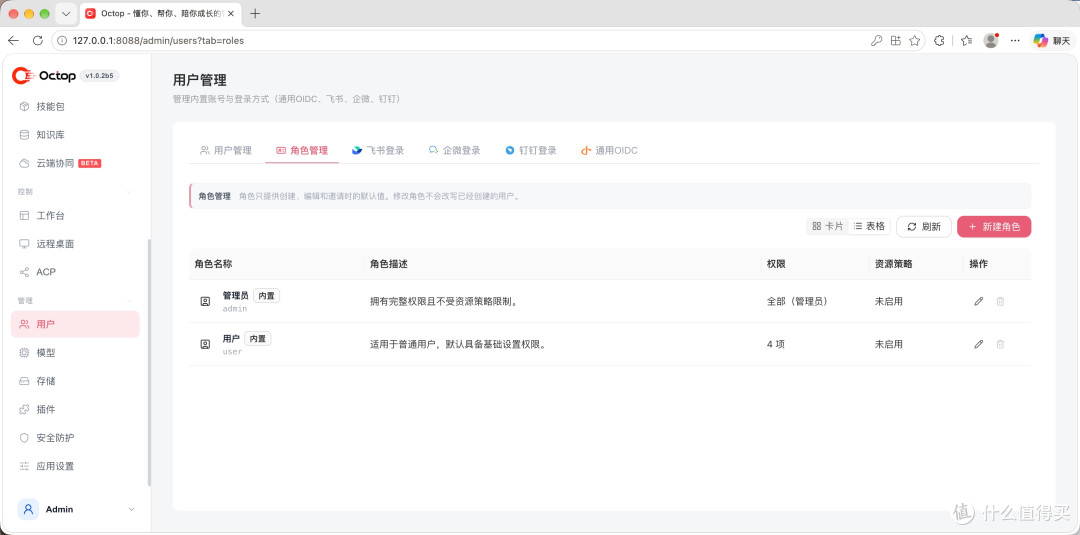Open the 钉钉登录 tab
Viewport: 1080px width, 535px height.
pyautogui.click(x=530, y=150)
